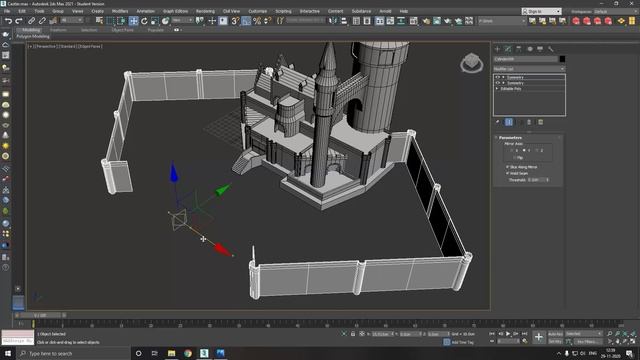Click the ViewCube in the viewport
The width and height of the screenshot is (640, 360).
click(x=471, y=63)
